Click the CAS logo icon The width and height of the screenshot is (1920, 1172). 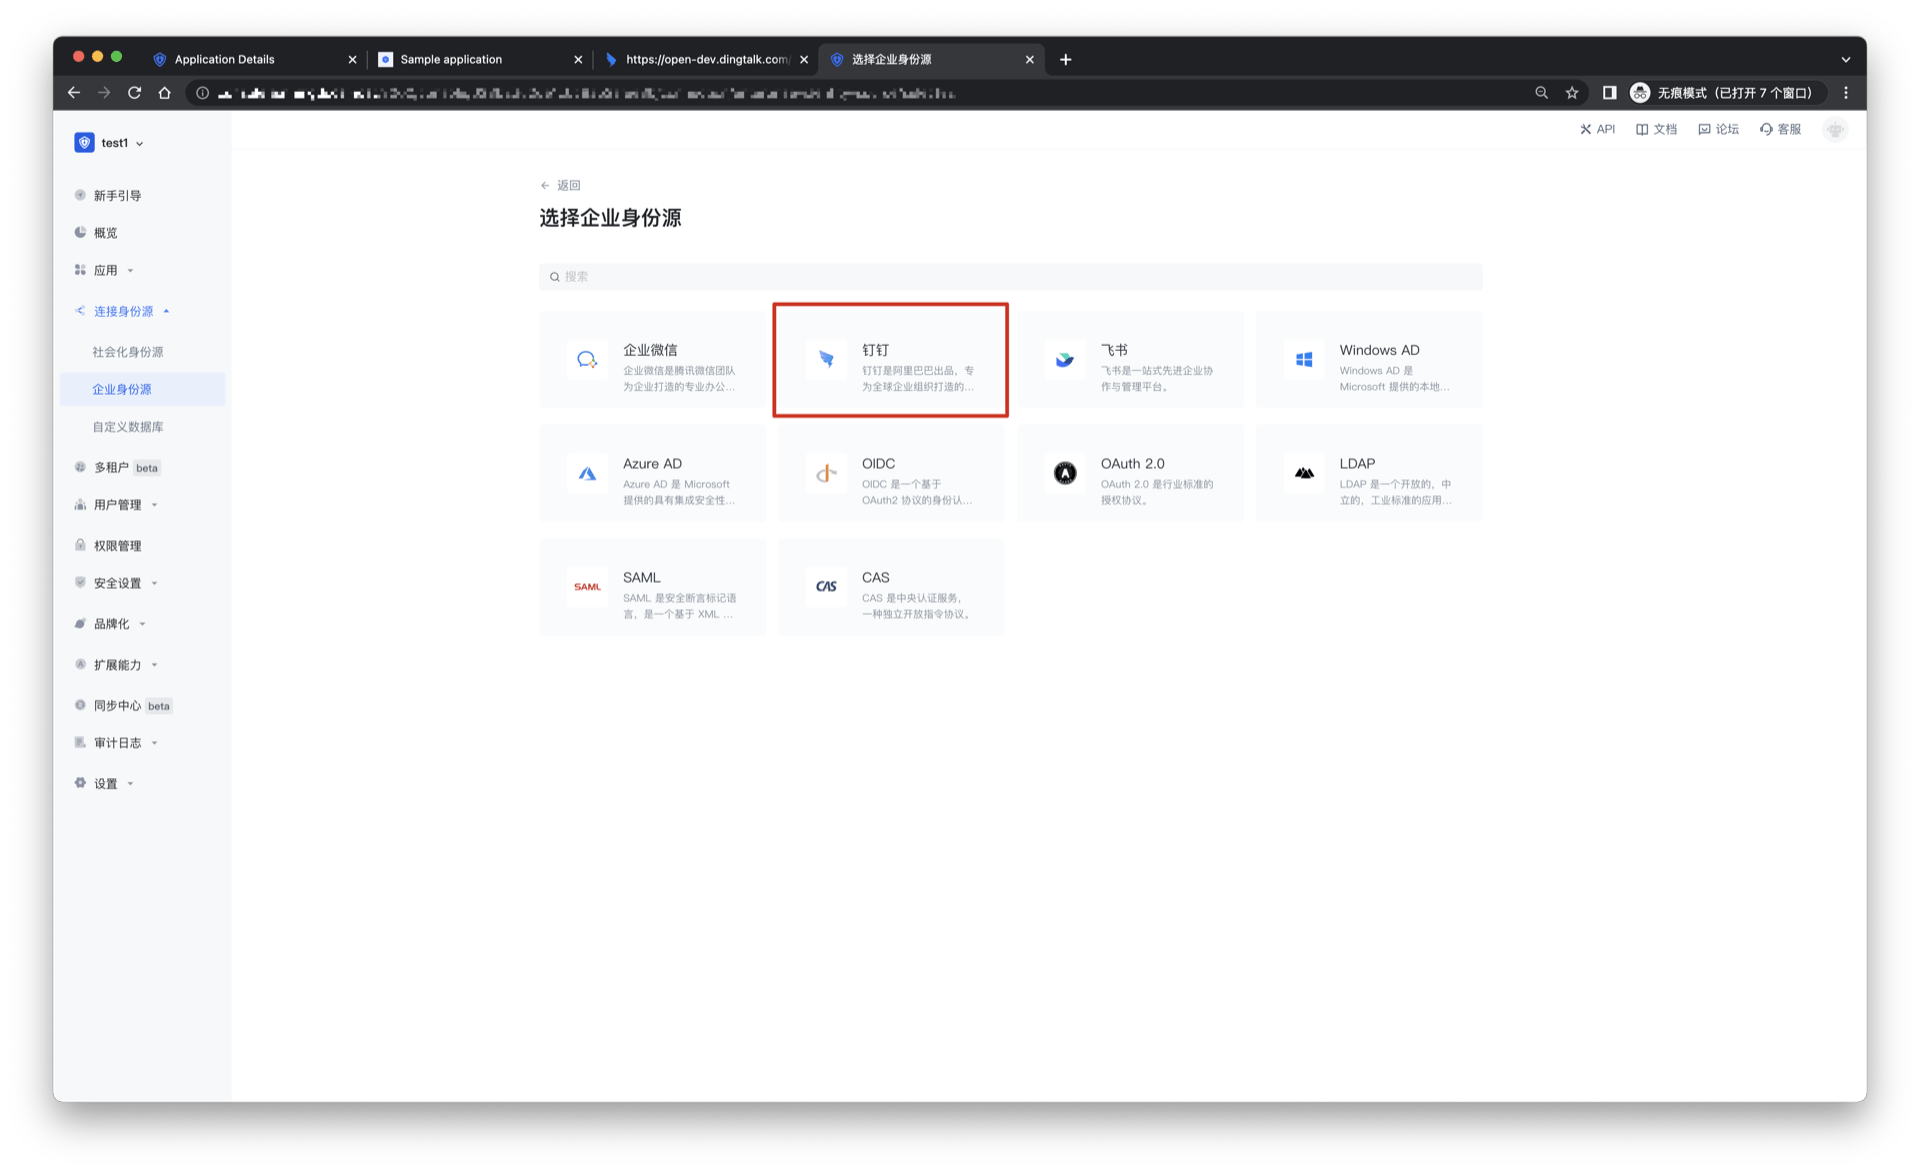pos(826,587)
